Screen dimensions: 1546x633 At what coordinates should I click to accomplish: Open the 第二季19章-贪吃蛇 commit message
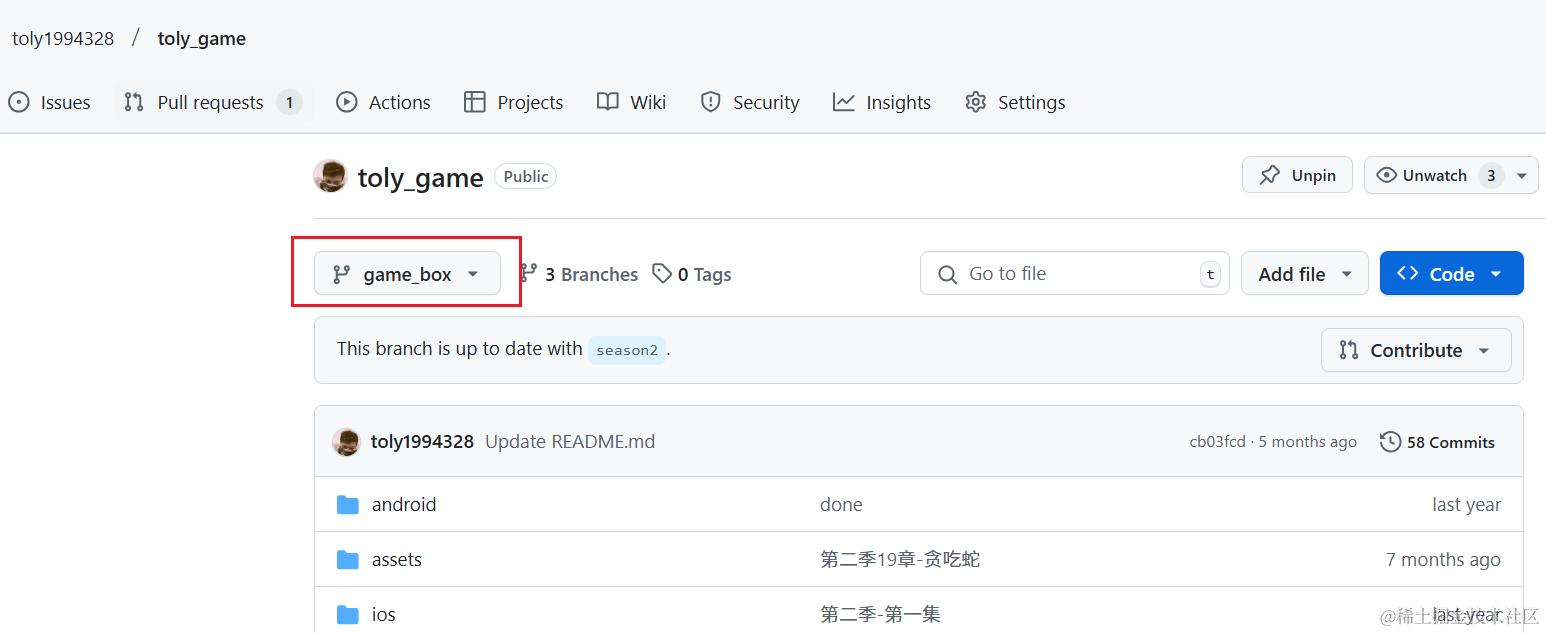click(900, 560)
